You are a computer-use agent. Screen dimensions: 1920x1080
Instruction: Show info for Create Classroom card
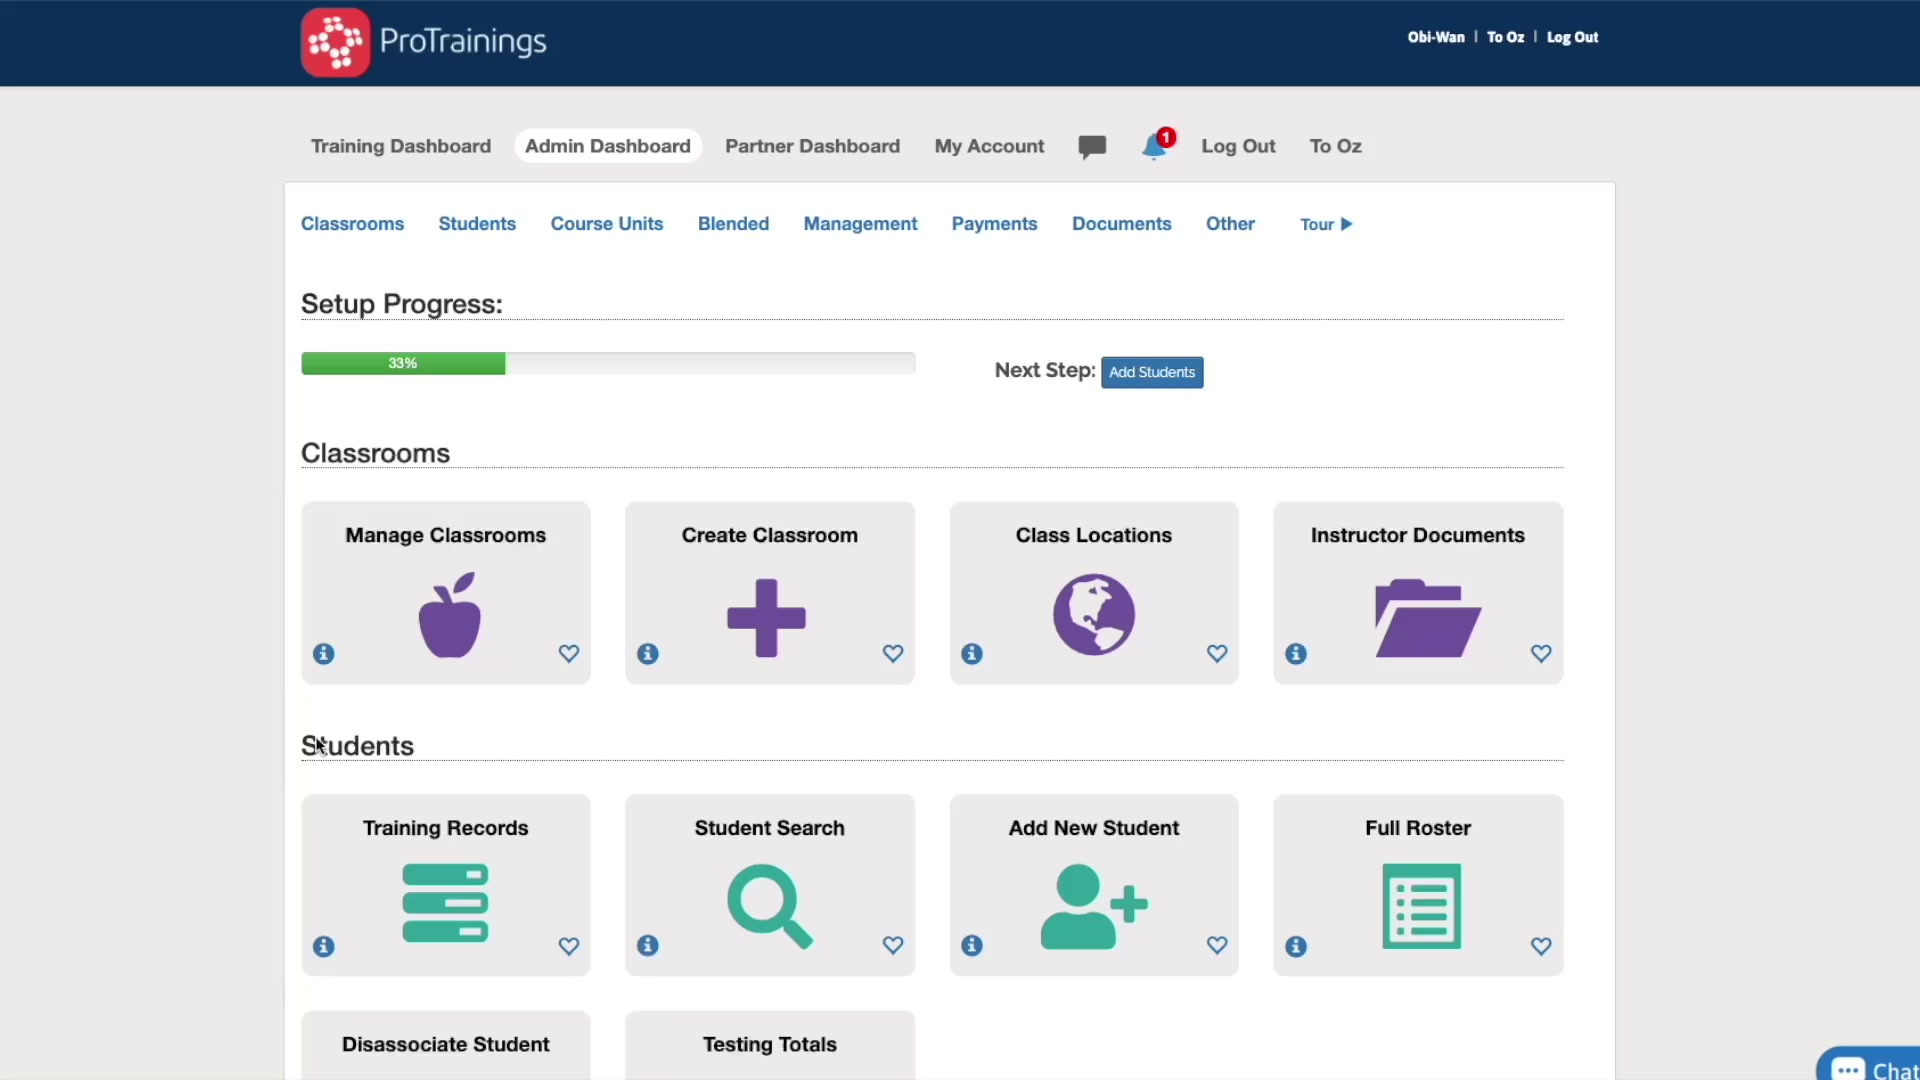(648, 654)
